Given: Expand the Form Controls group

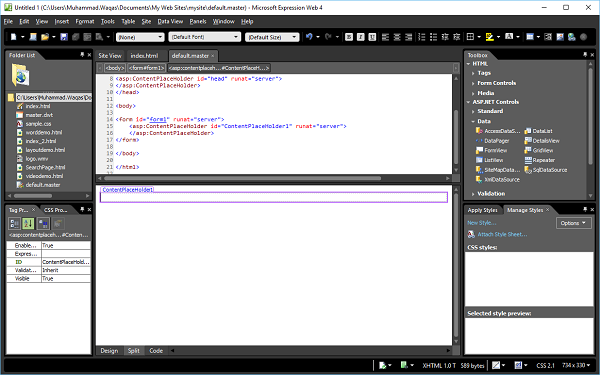Looking at the screenshot, I should click(496, 83).
